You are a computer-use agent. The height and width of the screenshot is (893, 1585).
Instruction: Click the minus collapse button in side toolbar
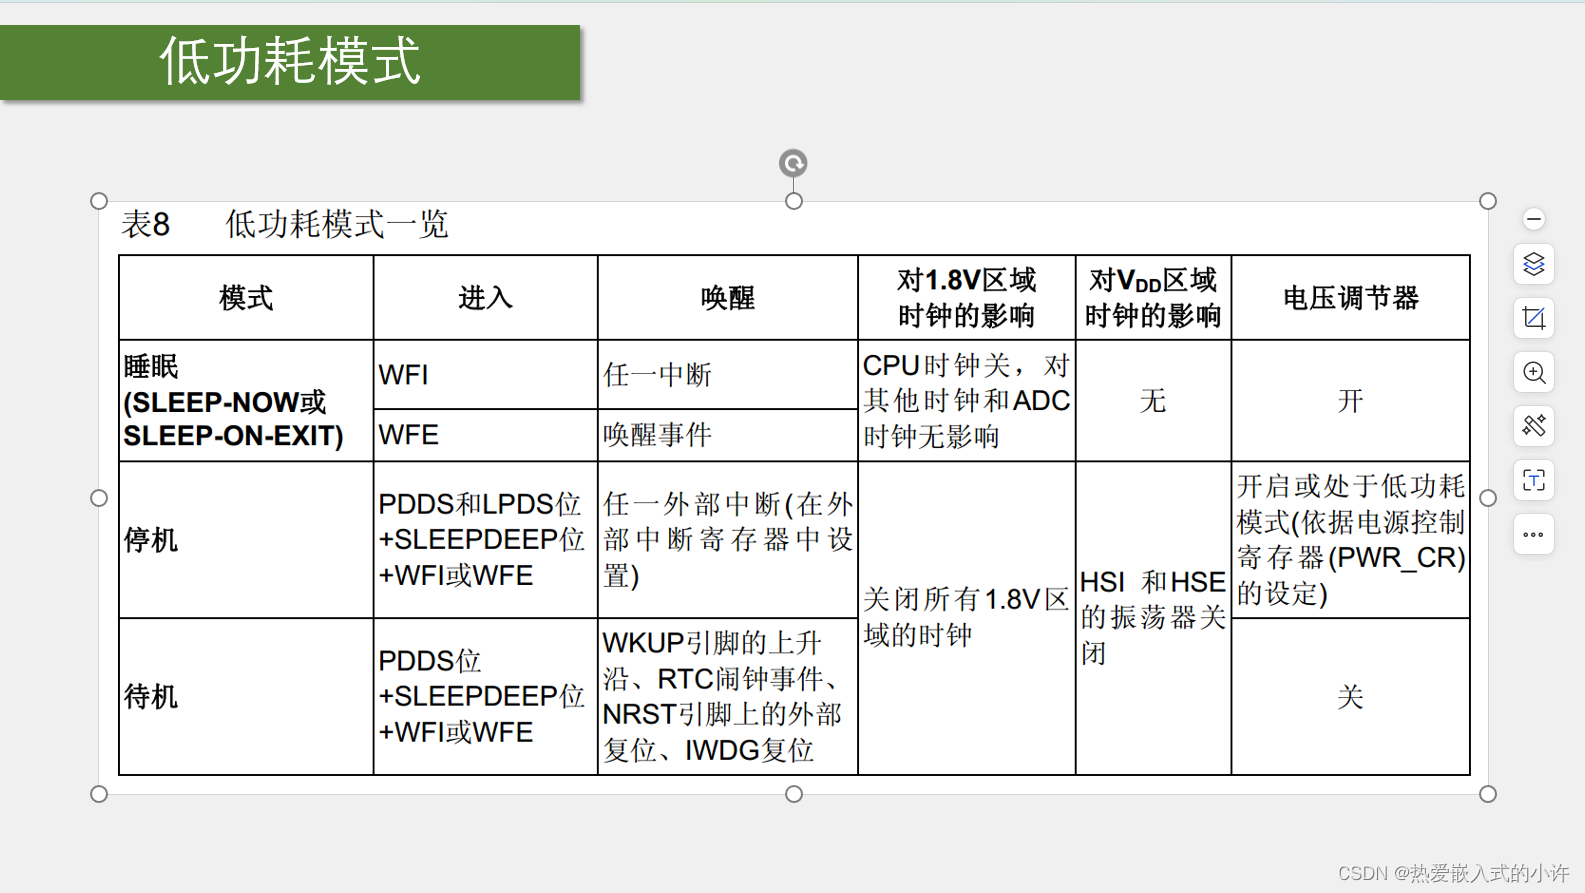(x=1534, y=219)
